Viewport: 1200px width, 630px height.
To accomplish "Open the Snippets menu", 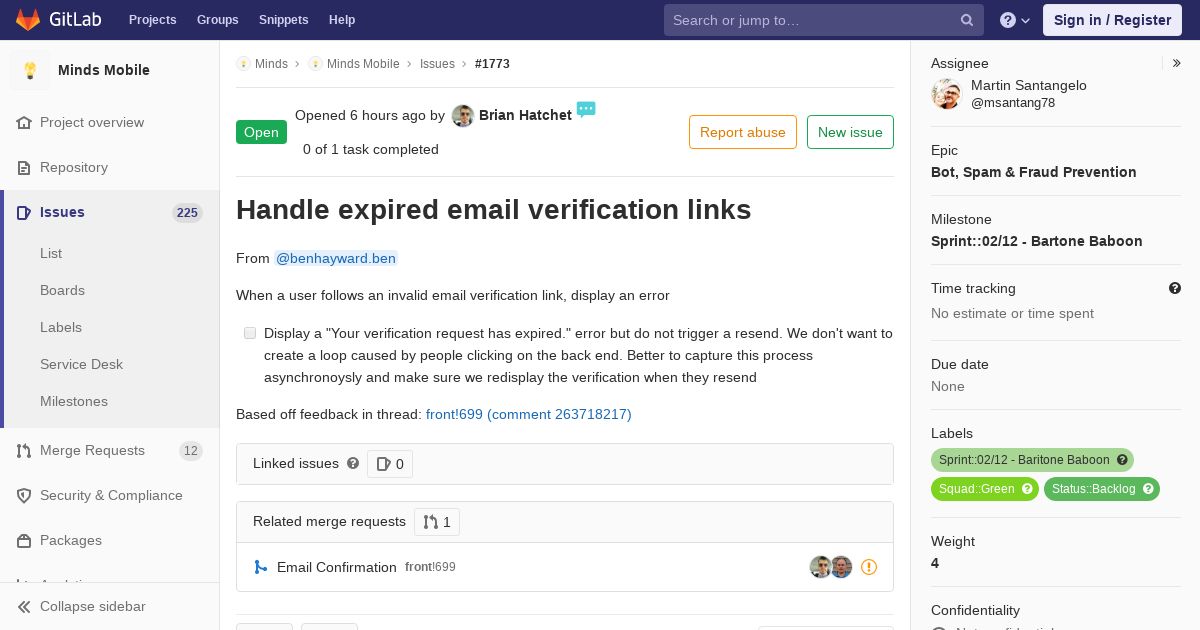I will coord(283,20).
